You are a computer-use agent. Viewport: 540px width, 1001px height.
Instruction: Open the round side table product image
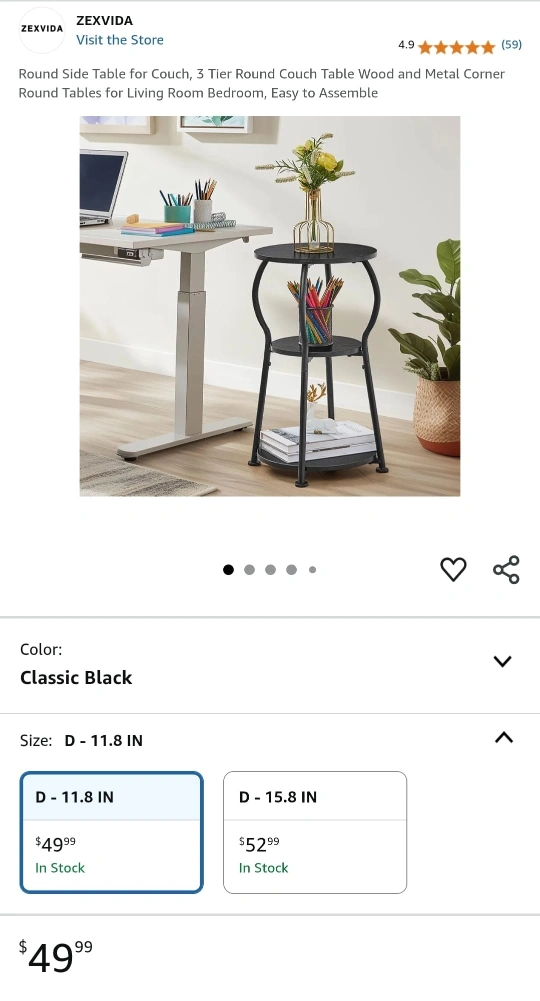click(270, 306)
